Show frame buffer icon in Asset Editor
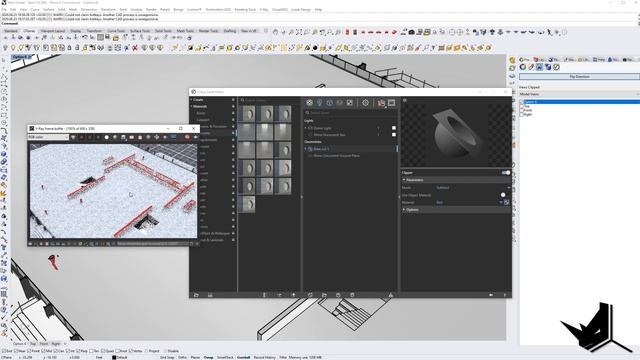Image resolution: width=640 pixels, height=360 pixels. 391,103
